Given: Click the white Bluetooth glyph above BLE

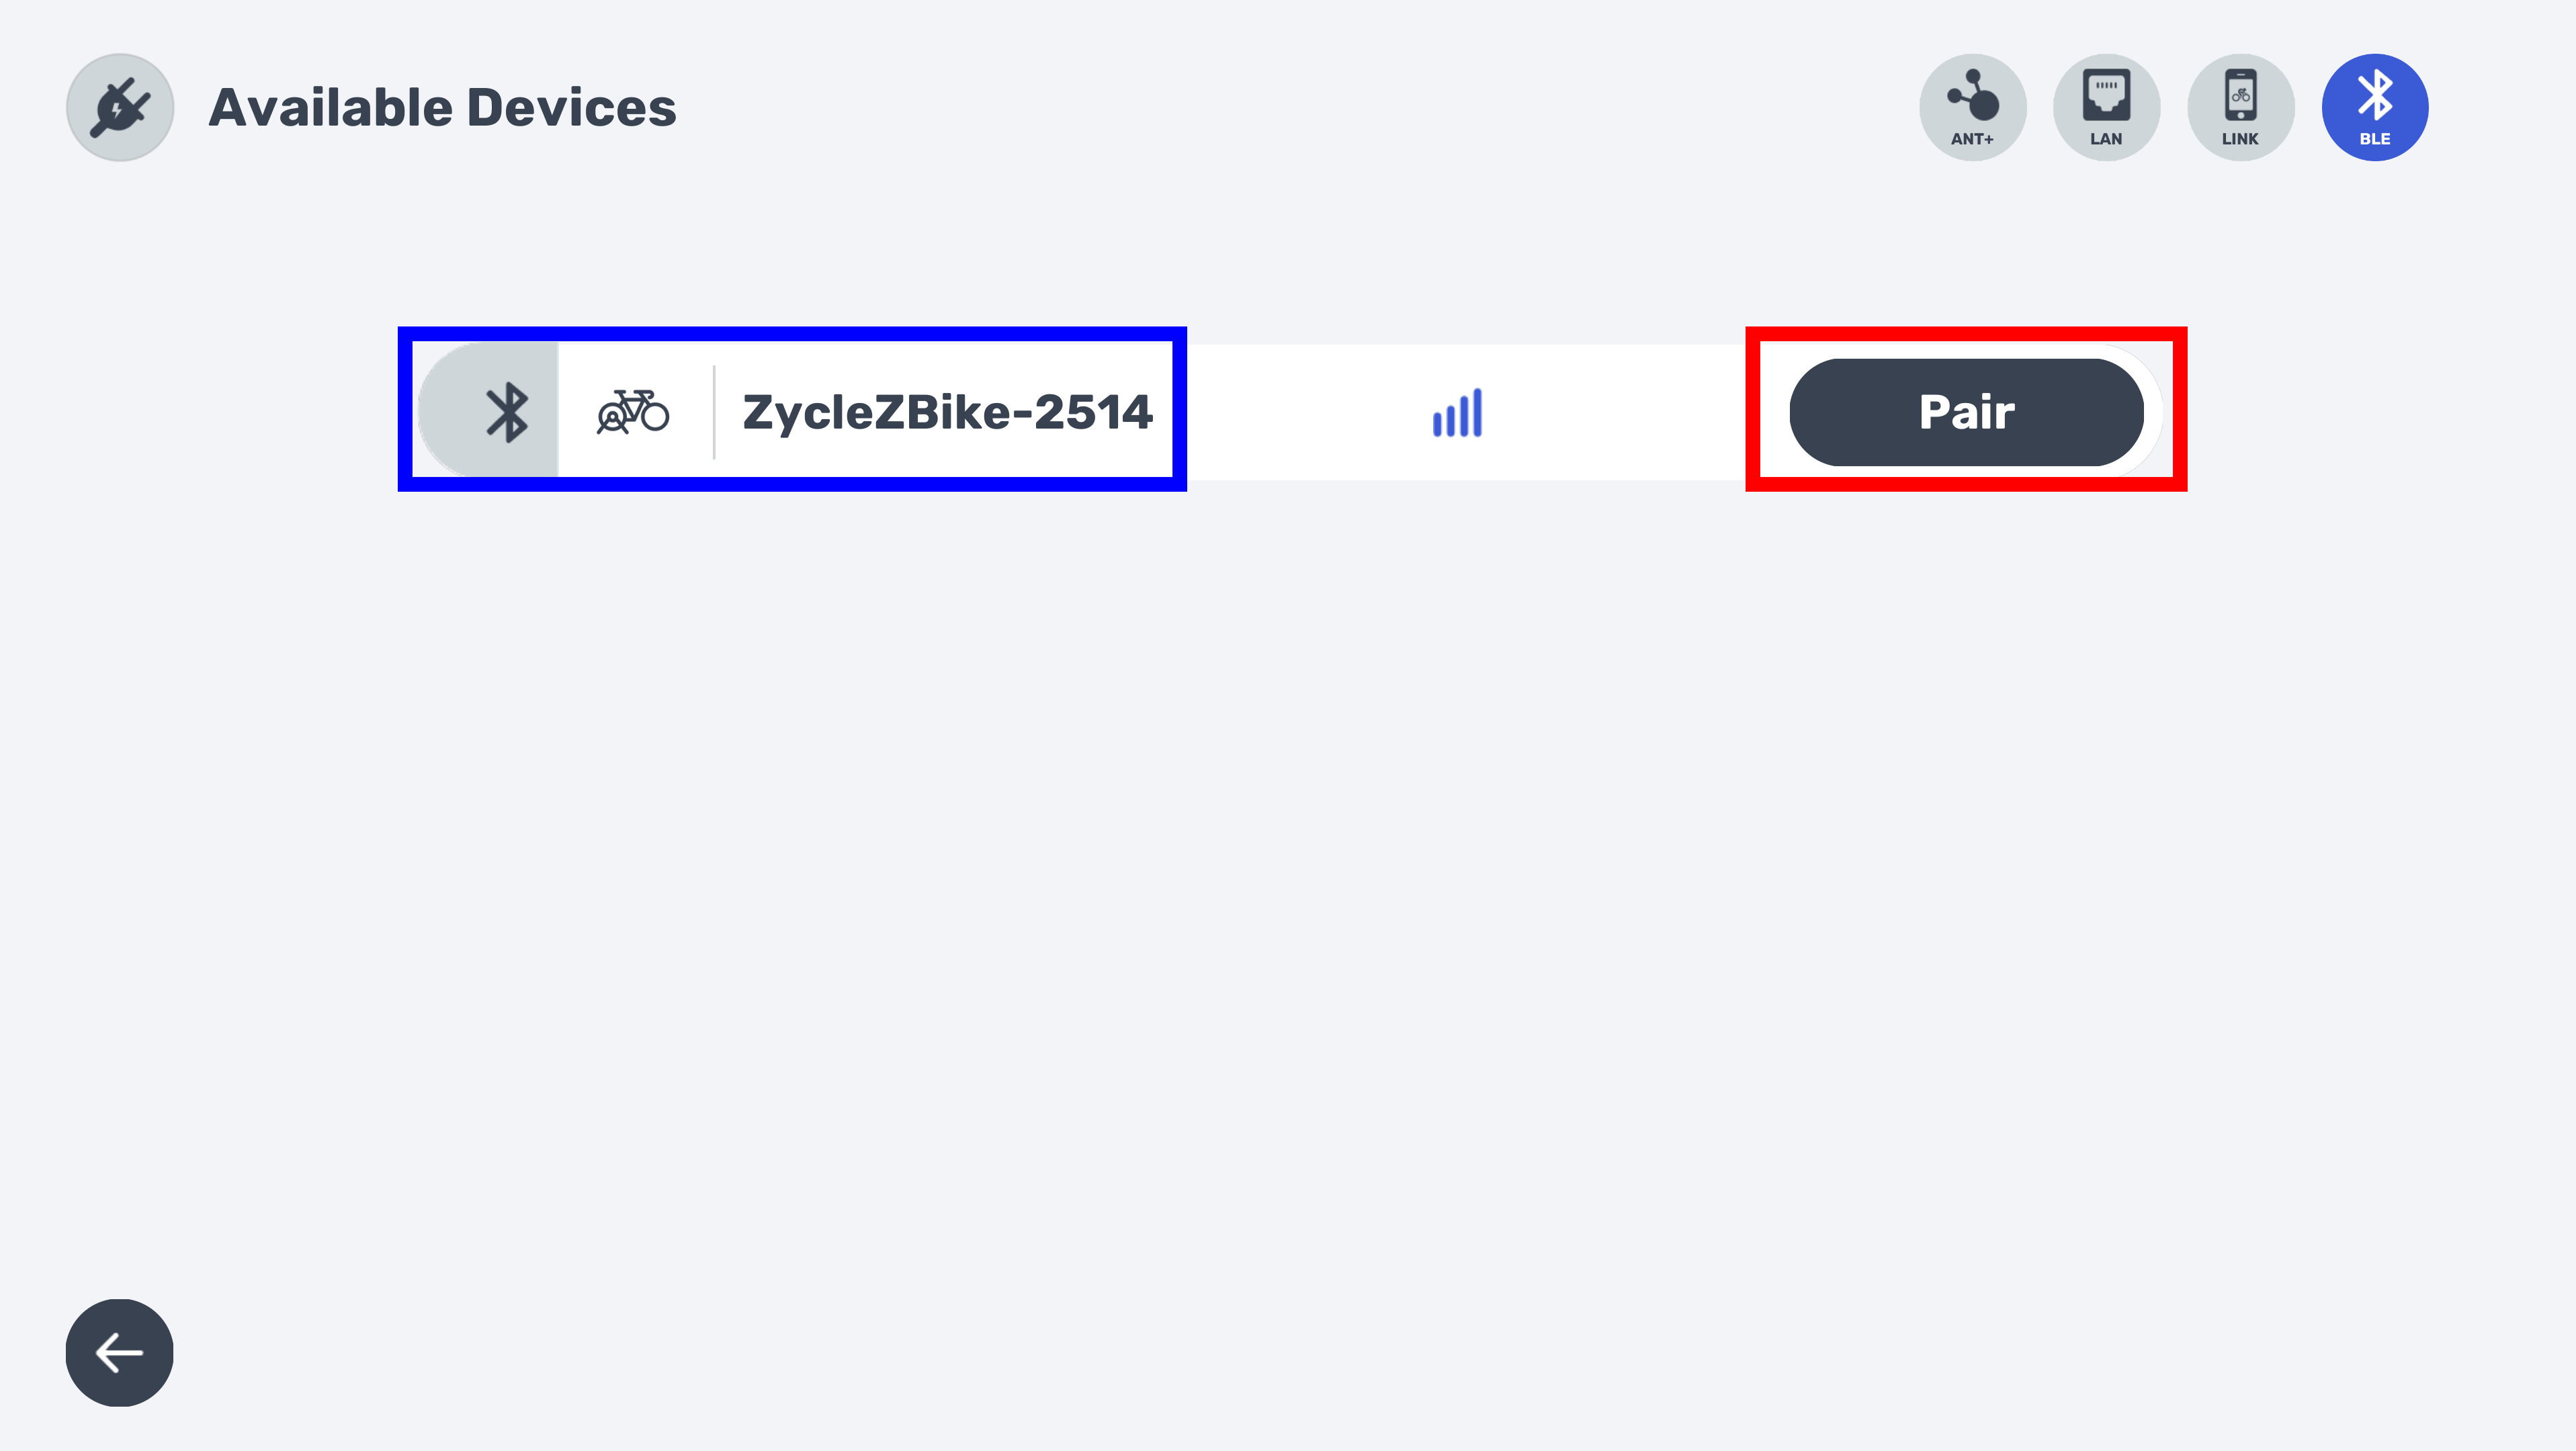Looking at the screenshot, I should [2374, 94].
